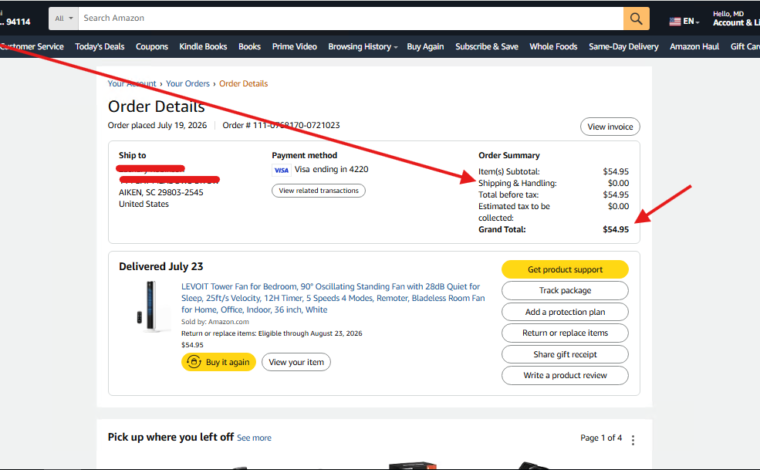Click the Buy it again button

[219, 362]
